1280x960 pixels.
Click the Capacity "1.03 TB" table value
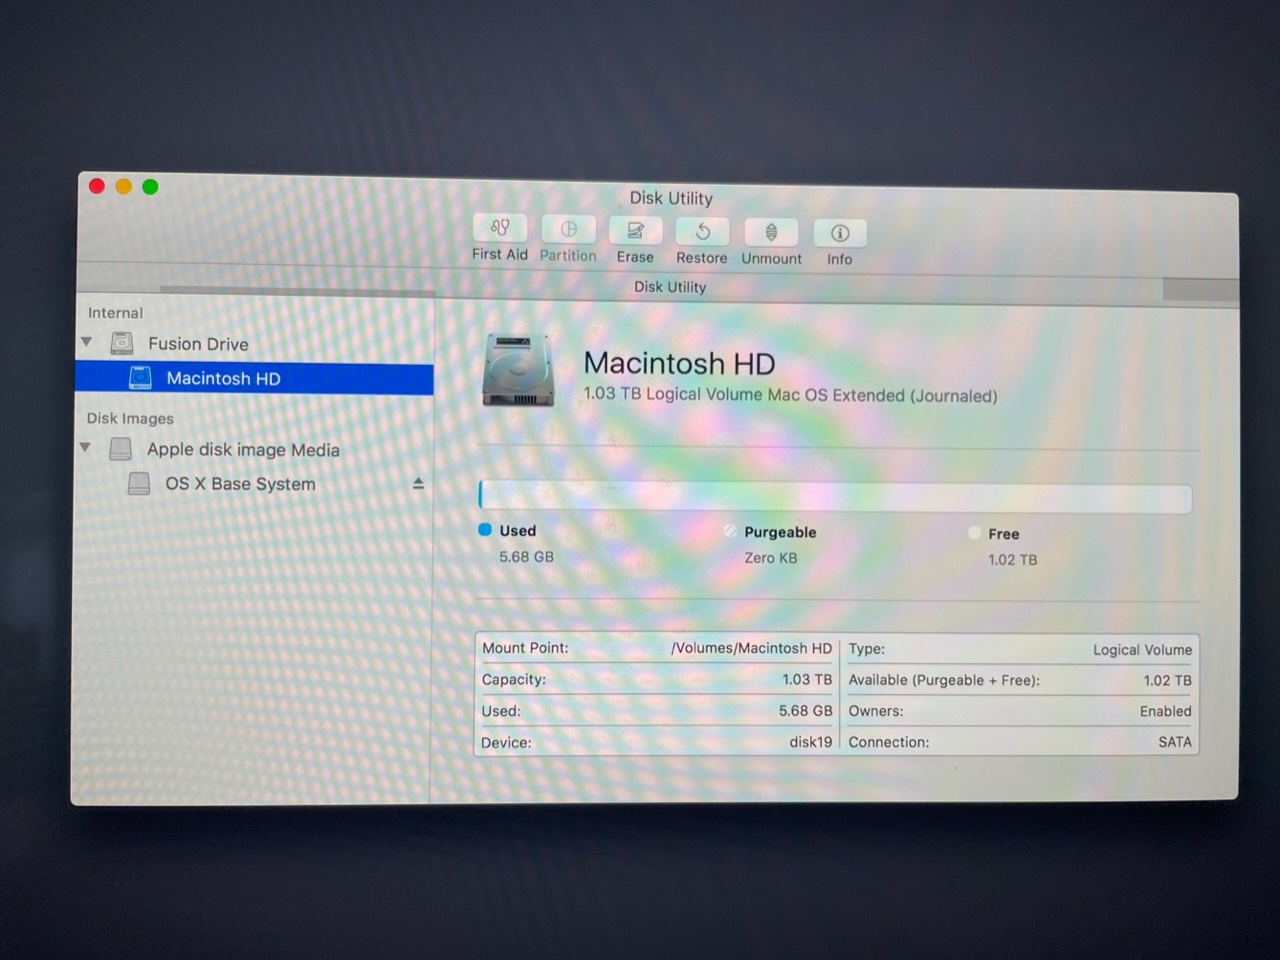coord(807,680)
